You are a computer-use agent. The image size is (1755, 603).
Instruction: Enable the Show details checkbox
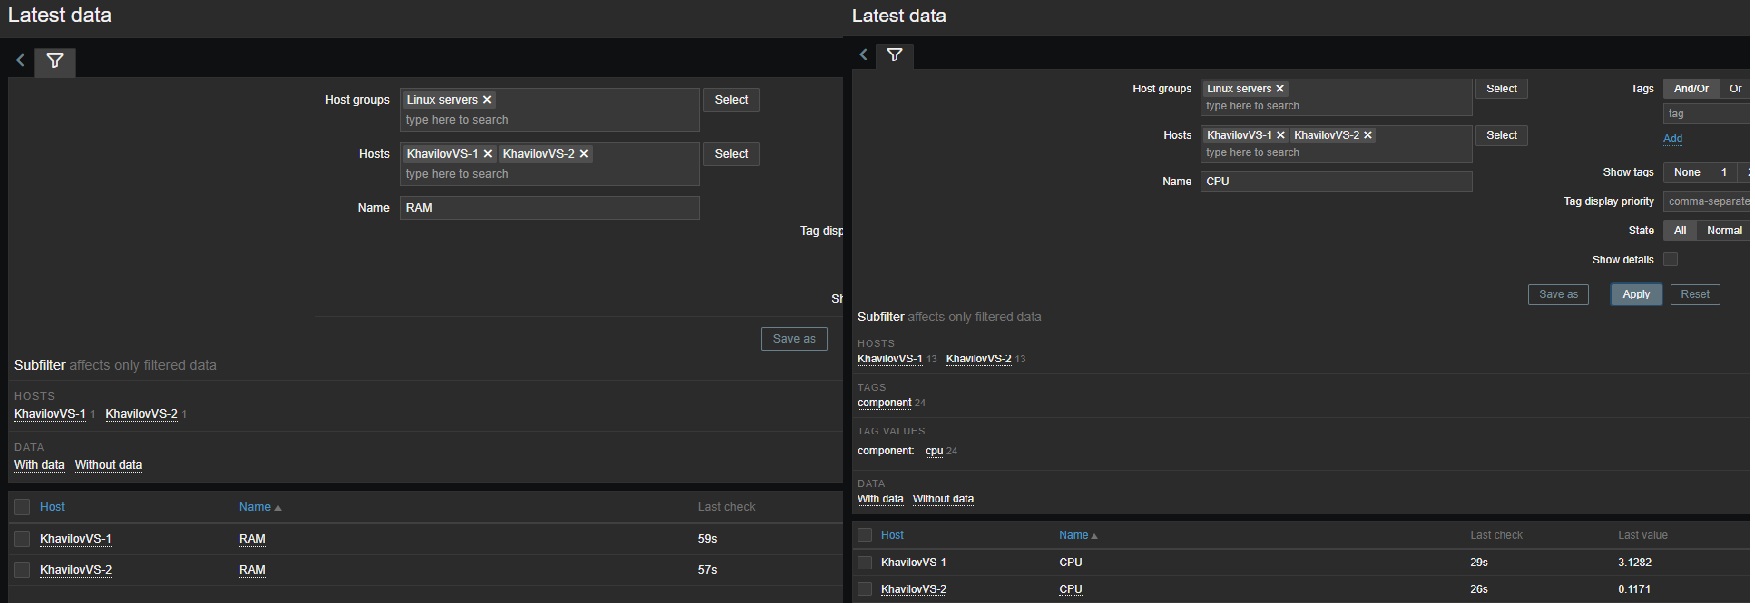tap(1670, 259)
